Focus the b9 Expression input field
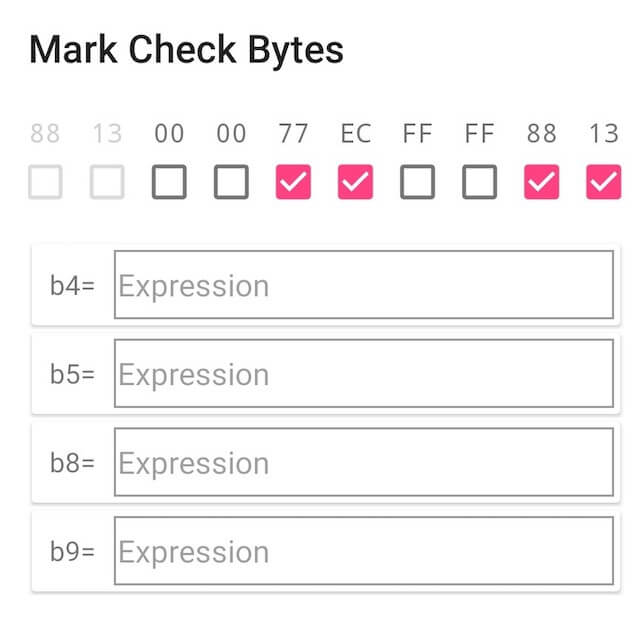The height and width of the screenshot is (618, 640). 364,551
